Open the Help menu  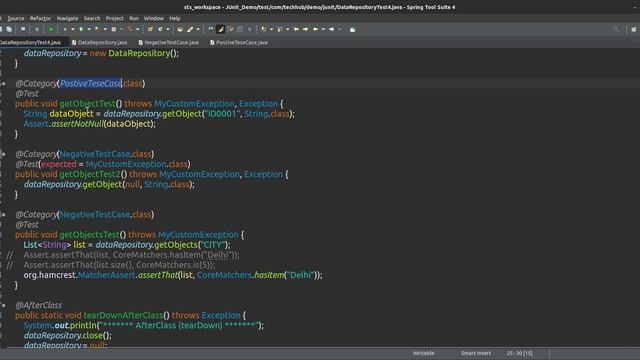click(x=175, y=18)
